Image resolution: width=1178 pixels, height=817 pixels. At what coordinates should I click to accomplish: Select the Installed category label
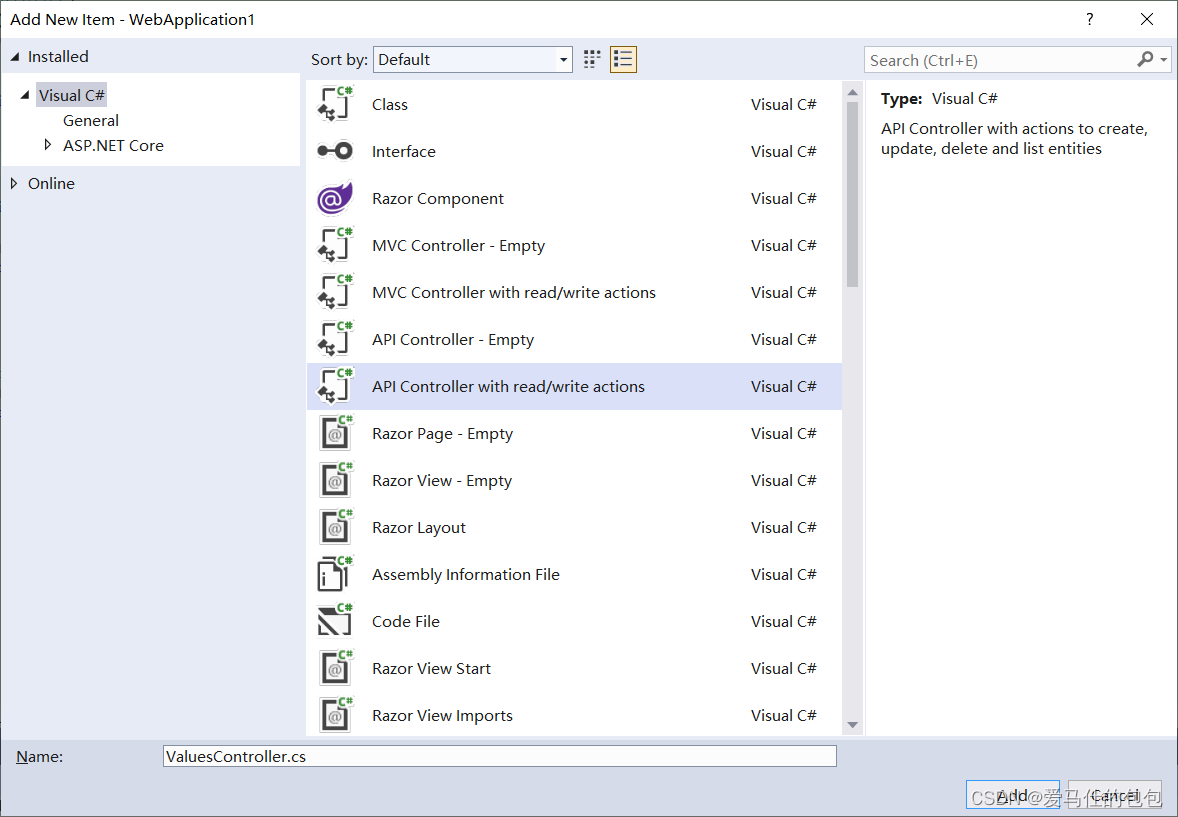pos(58,56)
